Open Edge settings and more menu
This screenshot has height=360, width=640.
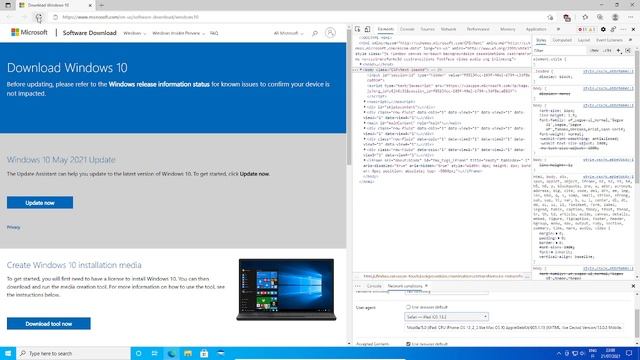[x=631, y=17]
